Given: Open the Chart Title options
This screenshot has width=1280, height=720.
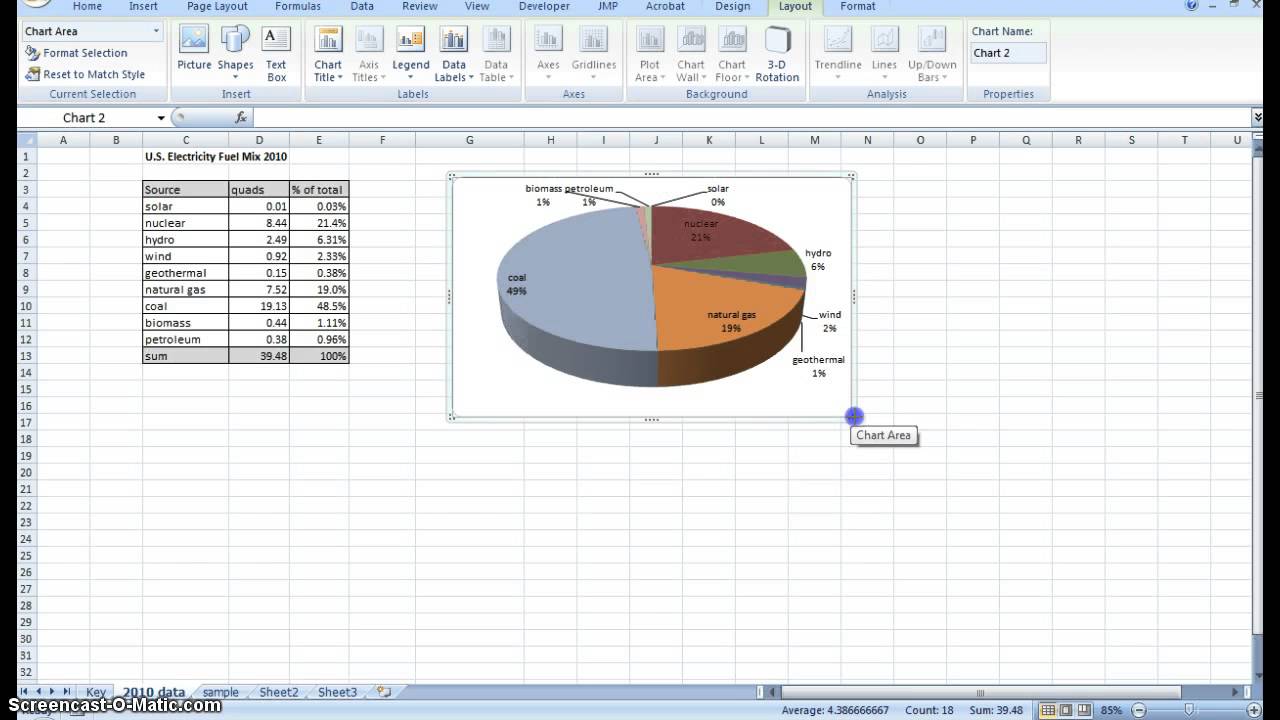Looking at the screenshot, I should pyautogui.click(x=328, y=54).
